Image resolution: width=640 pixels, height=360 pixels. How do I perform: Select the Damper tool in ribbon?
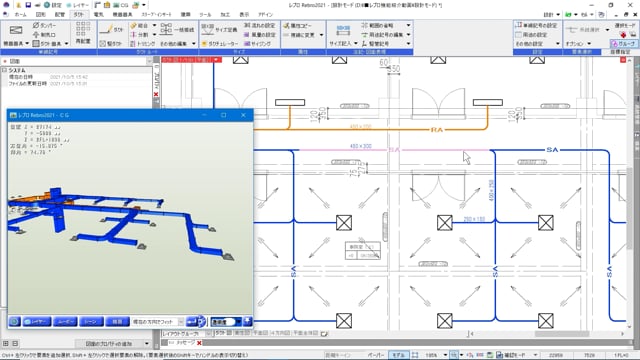click(x=44, y=25)
